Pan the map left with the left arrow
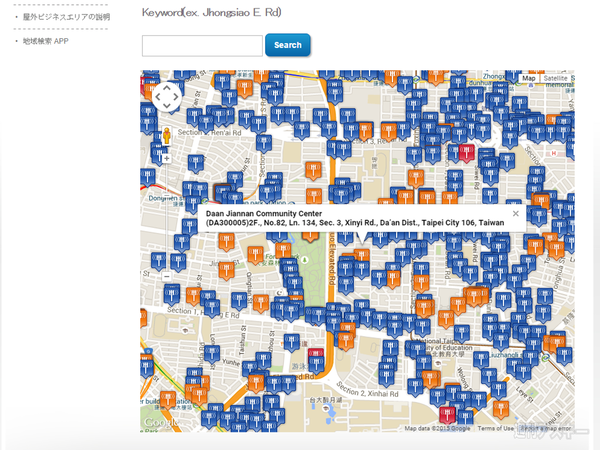The width and height of the screenshot is (600, 450). [158, 97]
